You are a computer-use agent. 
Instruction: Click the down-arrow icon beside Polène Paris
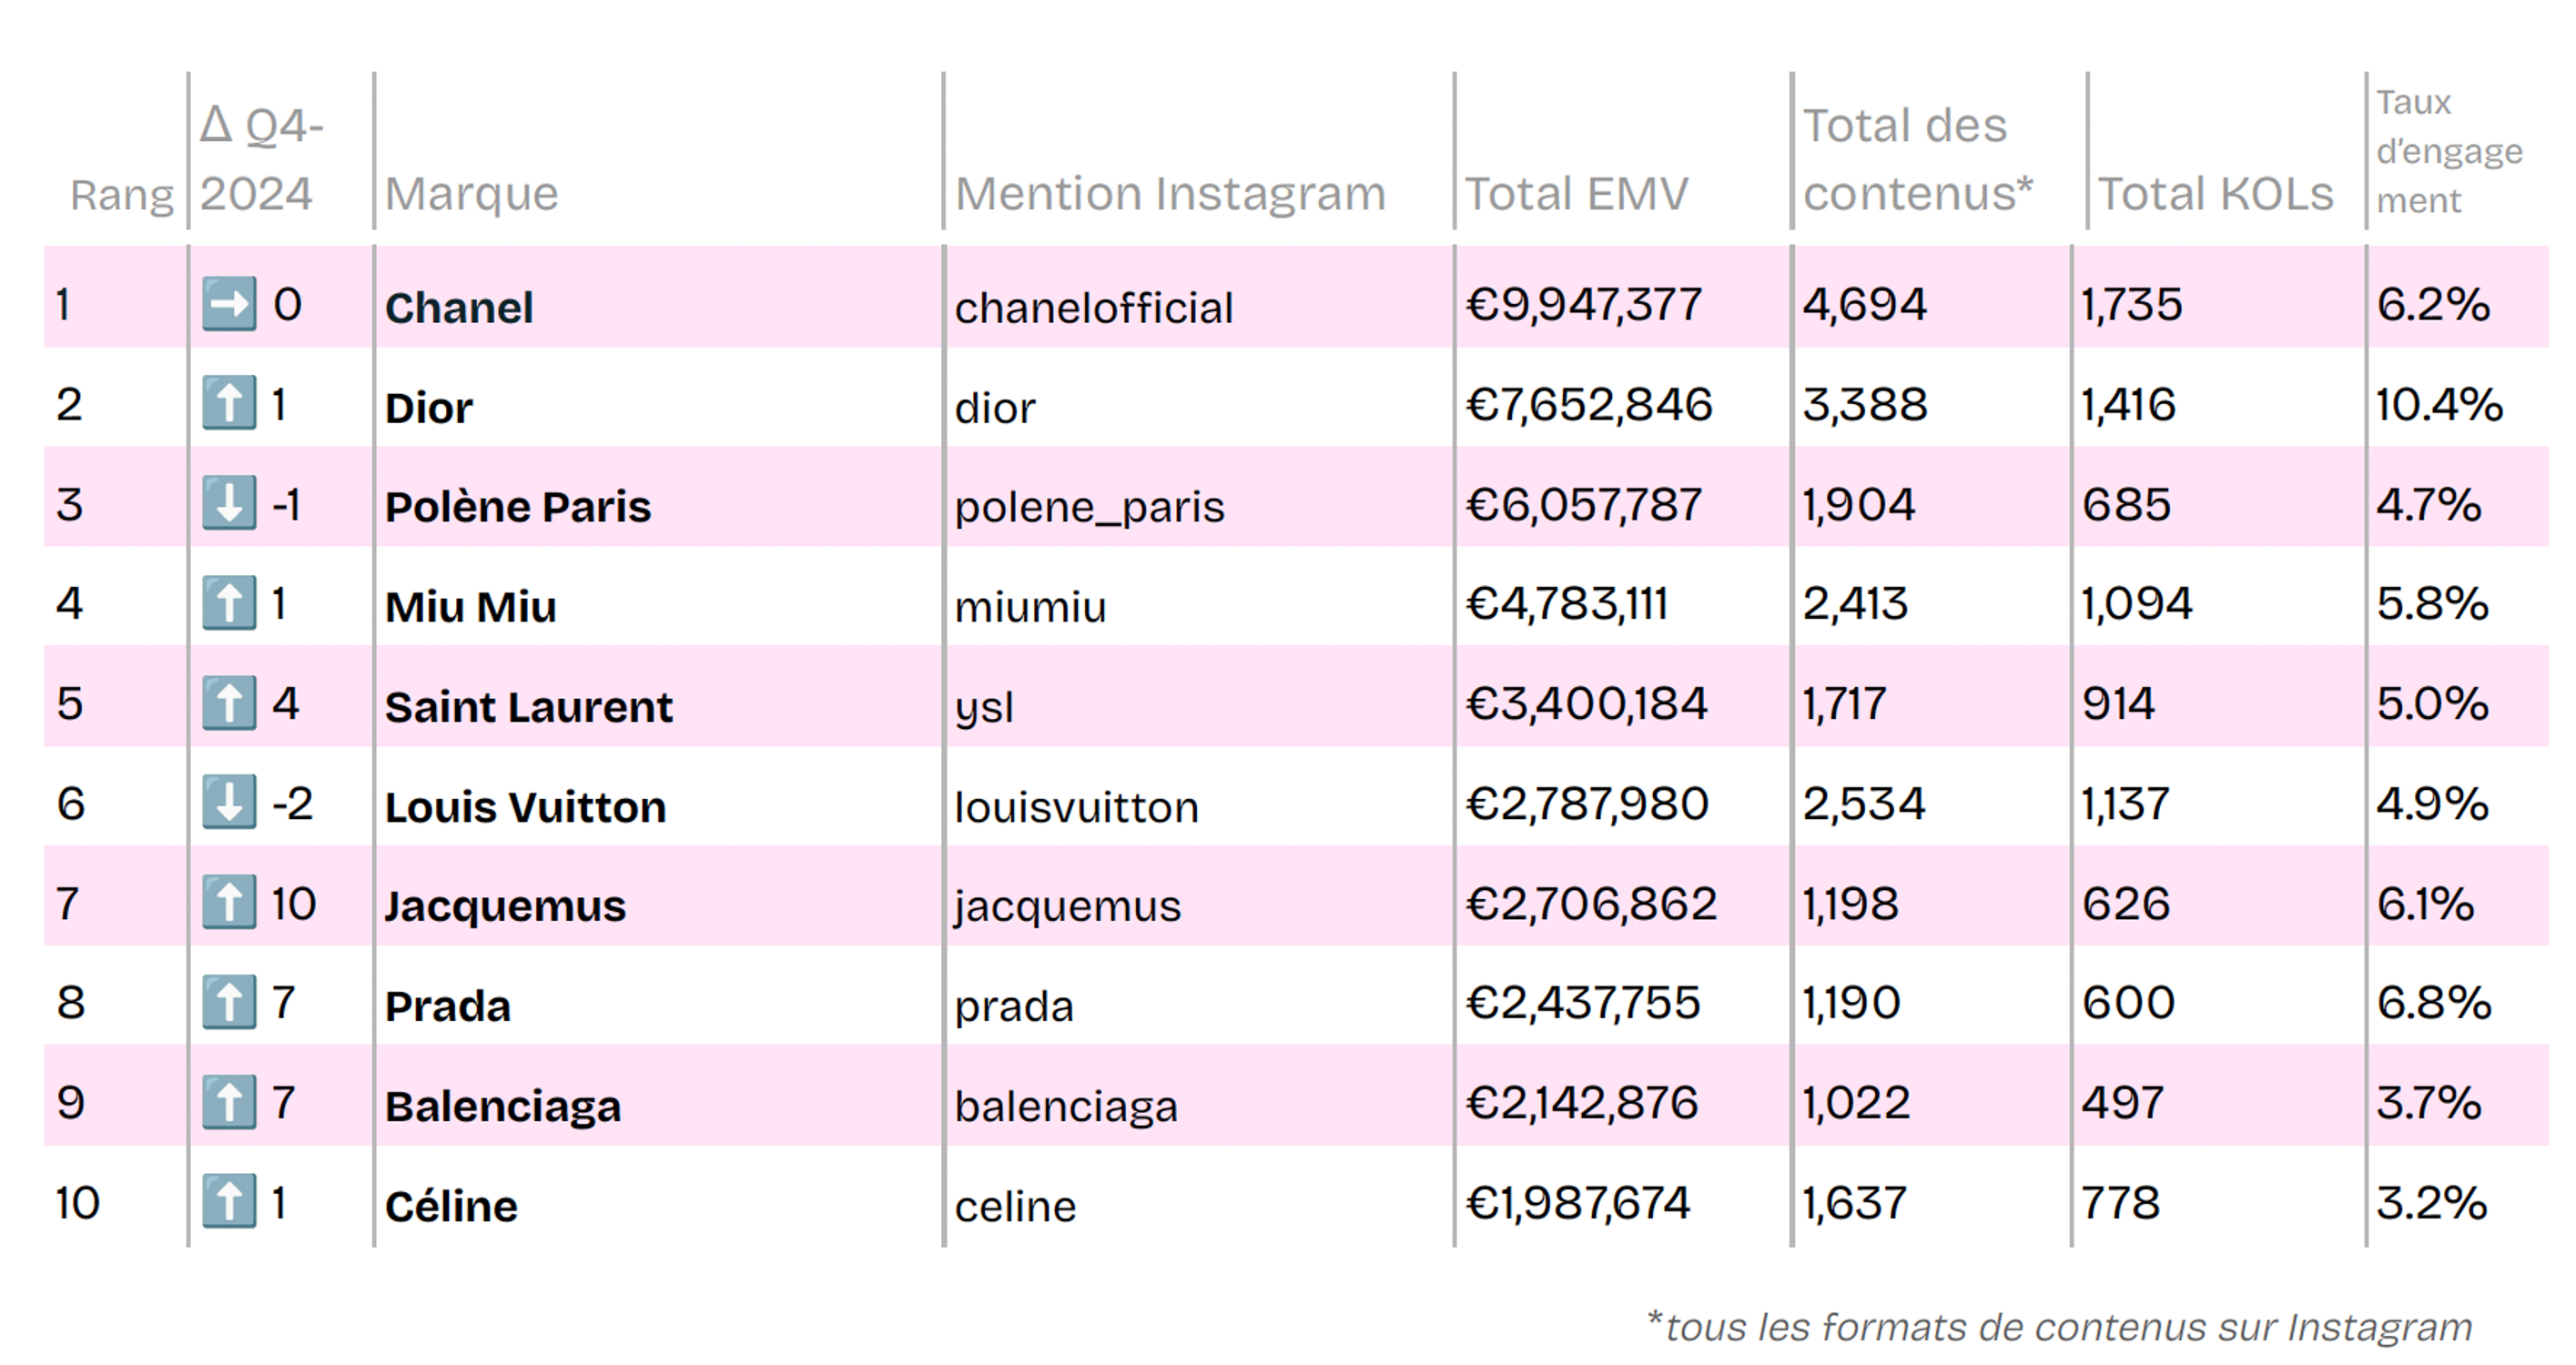point(232,505)
